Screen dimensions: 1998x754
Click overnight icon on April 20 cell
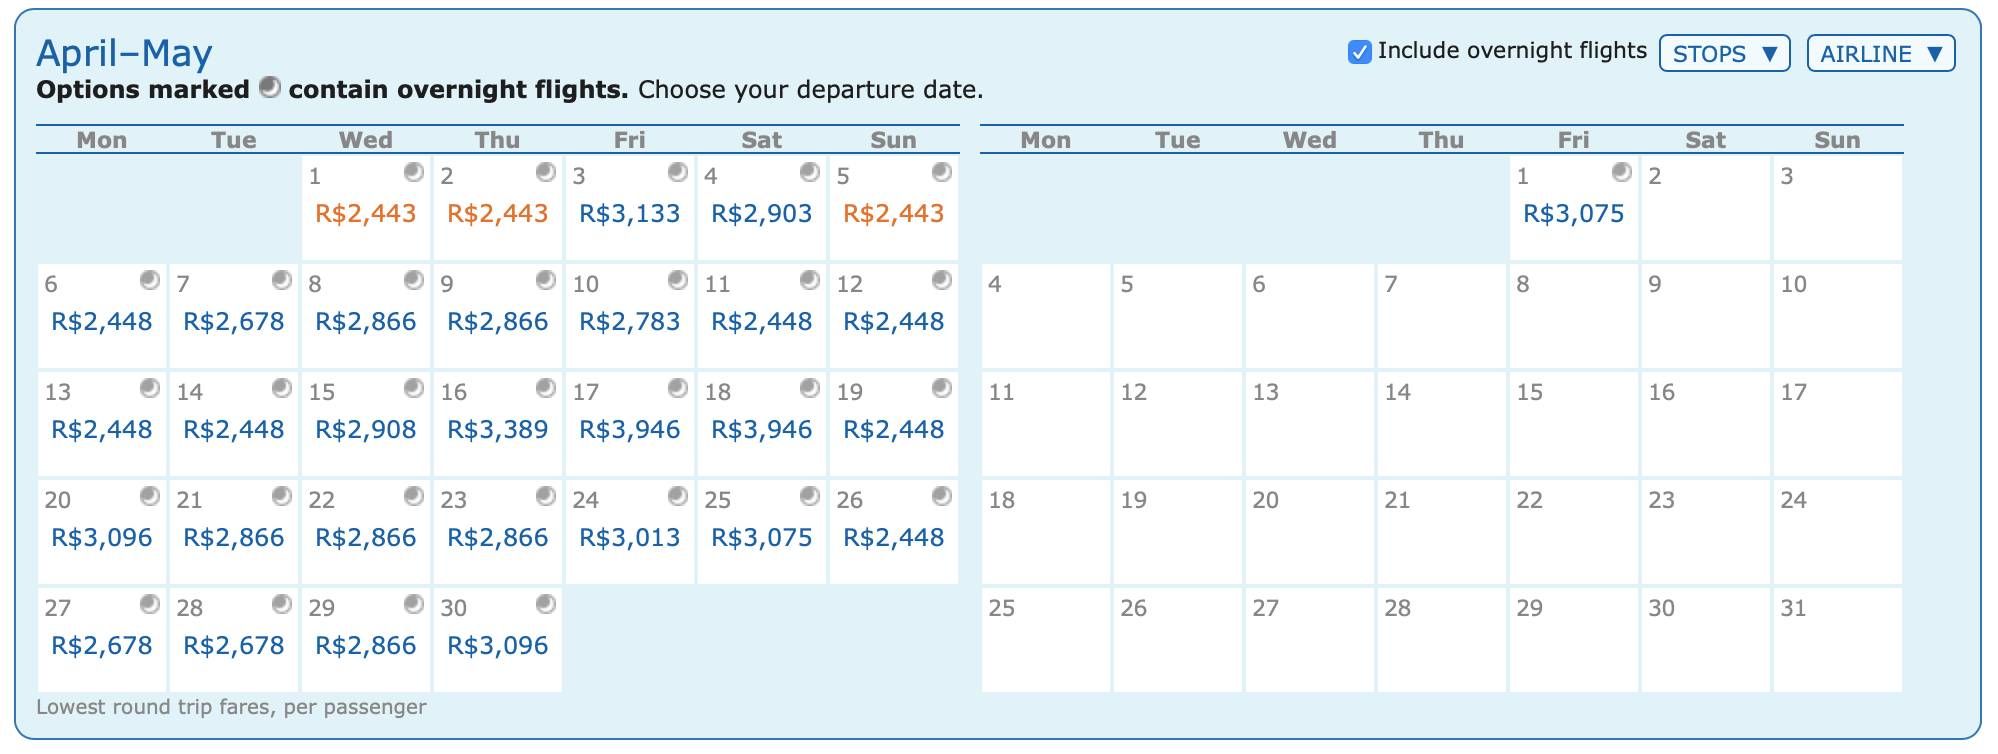[150, 496]
